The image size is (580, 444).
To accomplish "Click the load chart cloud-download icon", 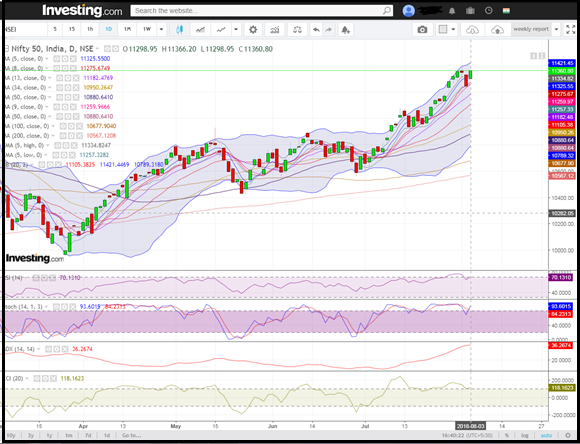I will click(472, 30).
